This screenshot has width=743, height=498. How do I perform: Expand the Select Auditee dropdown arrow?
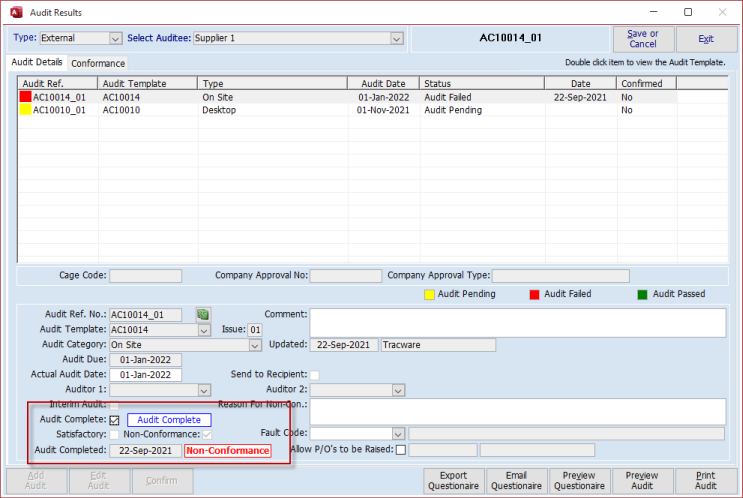[397, 38]
